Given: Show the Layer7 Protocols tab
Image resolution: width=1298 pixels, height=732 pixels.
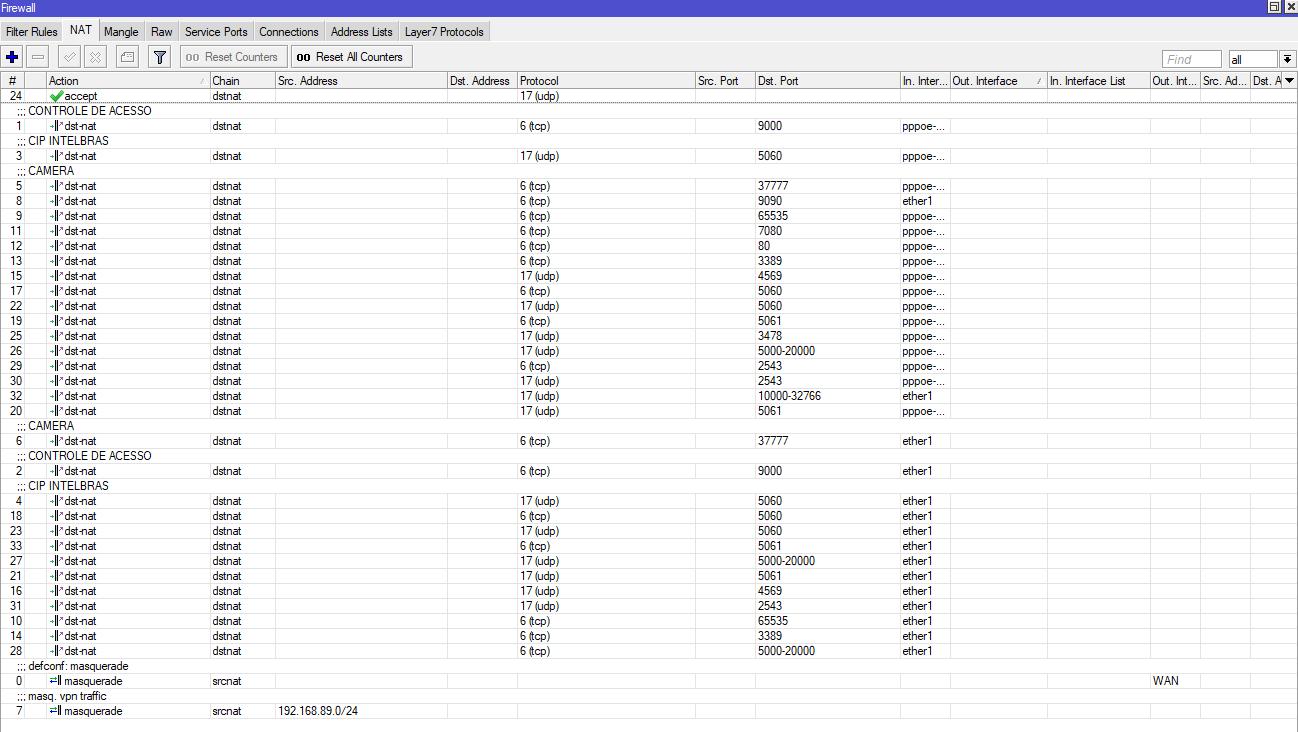Looking at the screenshot, I should pyautogui.click(x=444, y=32).
